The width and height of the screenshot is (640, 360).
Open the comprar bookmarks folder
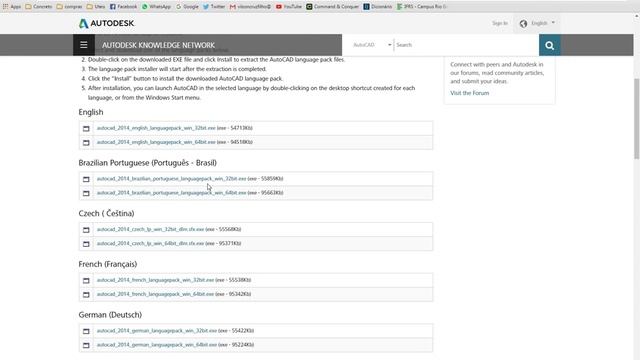point(69,7)
